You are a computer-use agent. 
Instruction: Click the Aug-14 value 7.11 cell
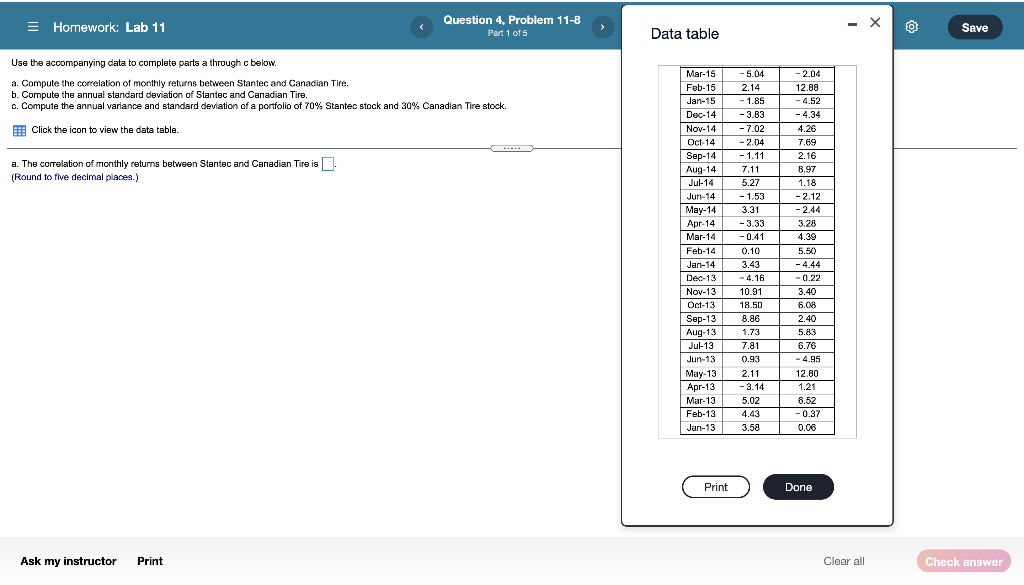click(x=750, y=169)
